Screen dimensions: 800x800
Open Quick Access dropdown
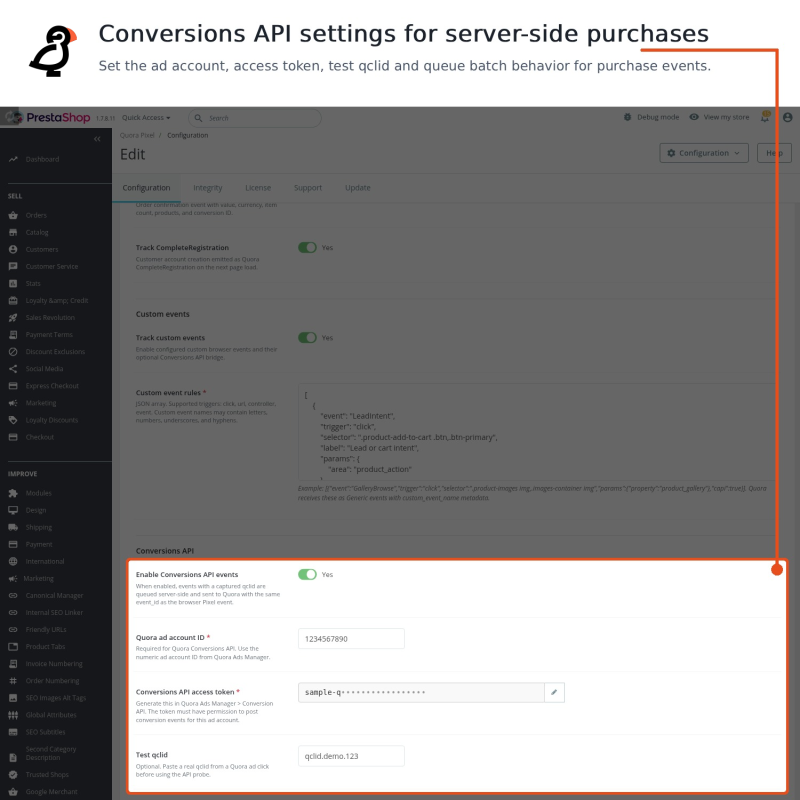tap(146, 117)
